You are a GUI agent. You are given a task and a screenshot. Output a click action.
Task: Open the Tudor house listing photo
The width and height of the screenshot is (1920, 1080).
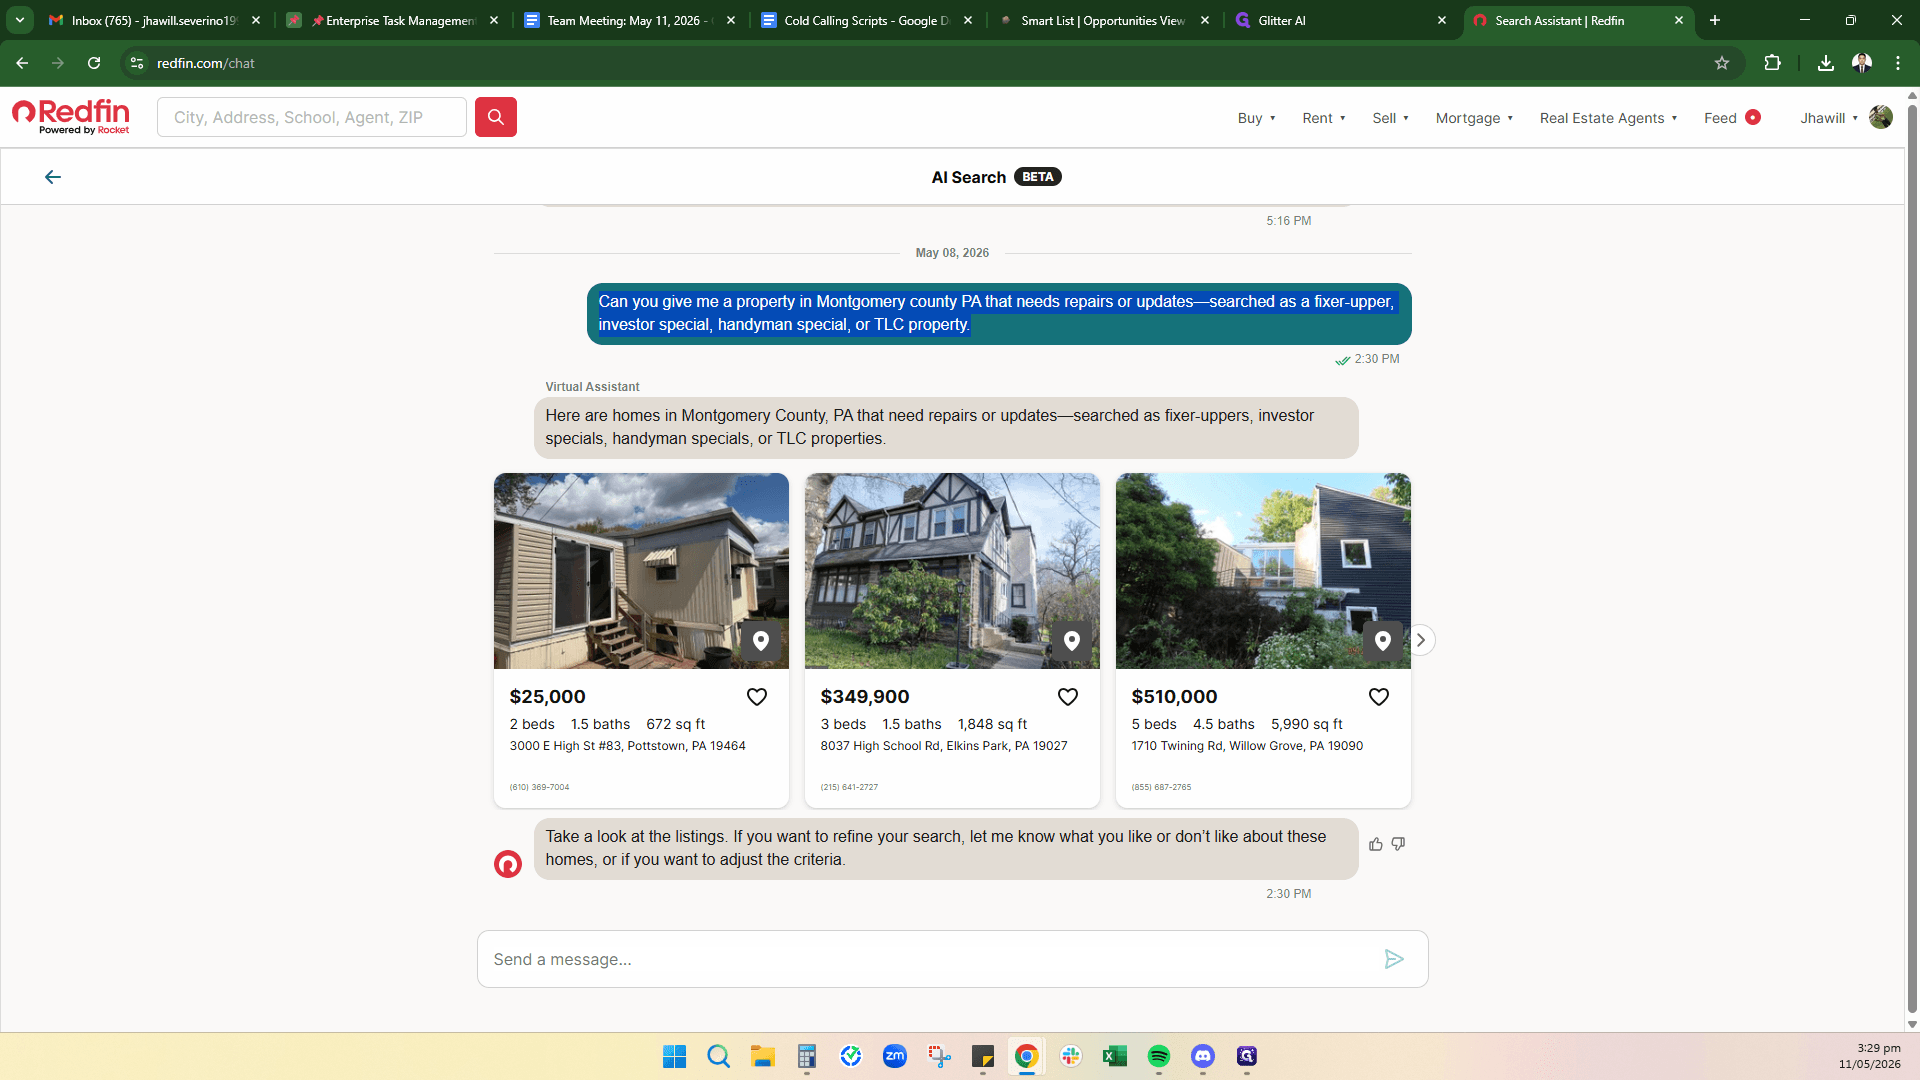[952, 571]
